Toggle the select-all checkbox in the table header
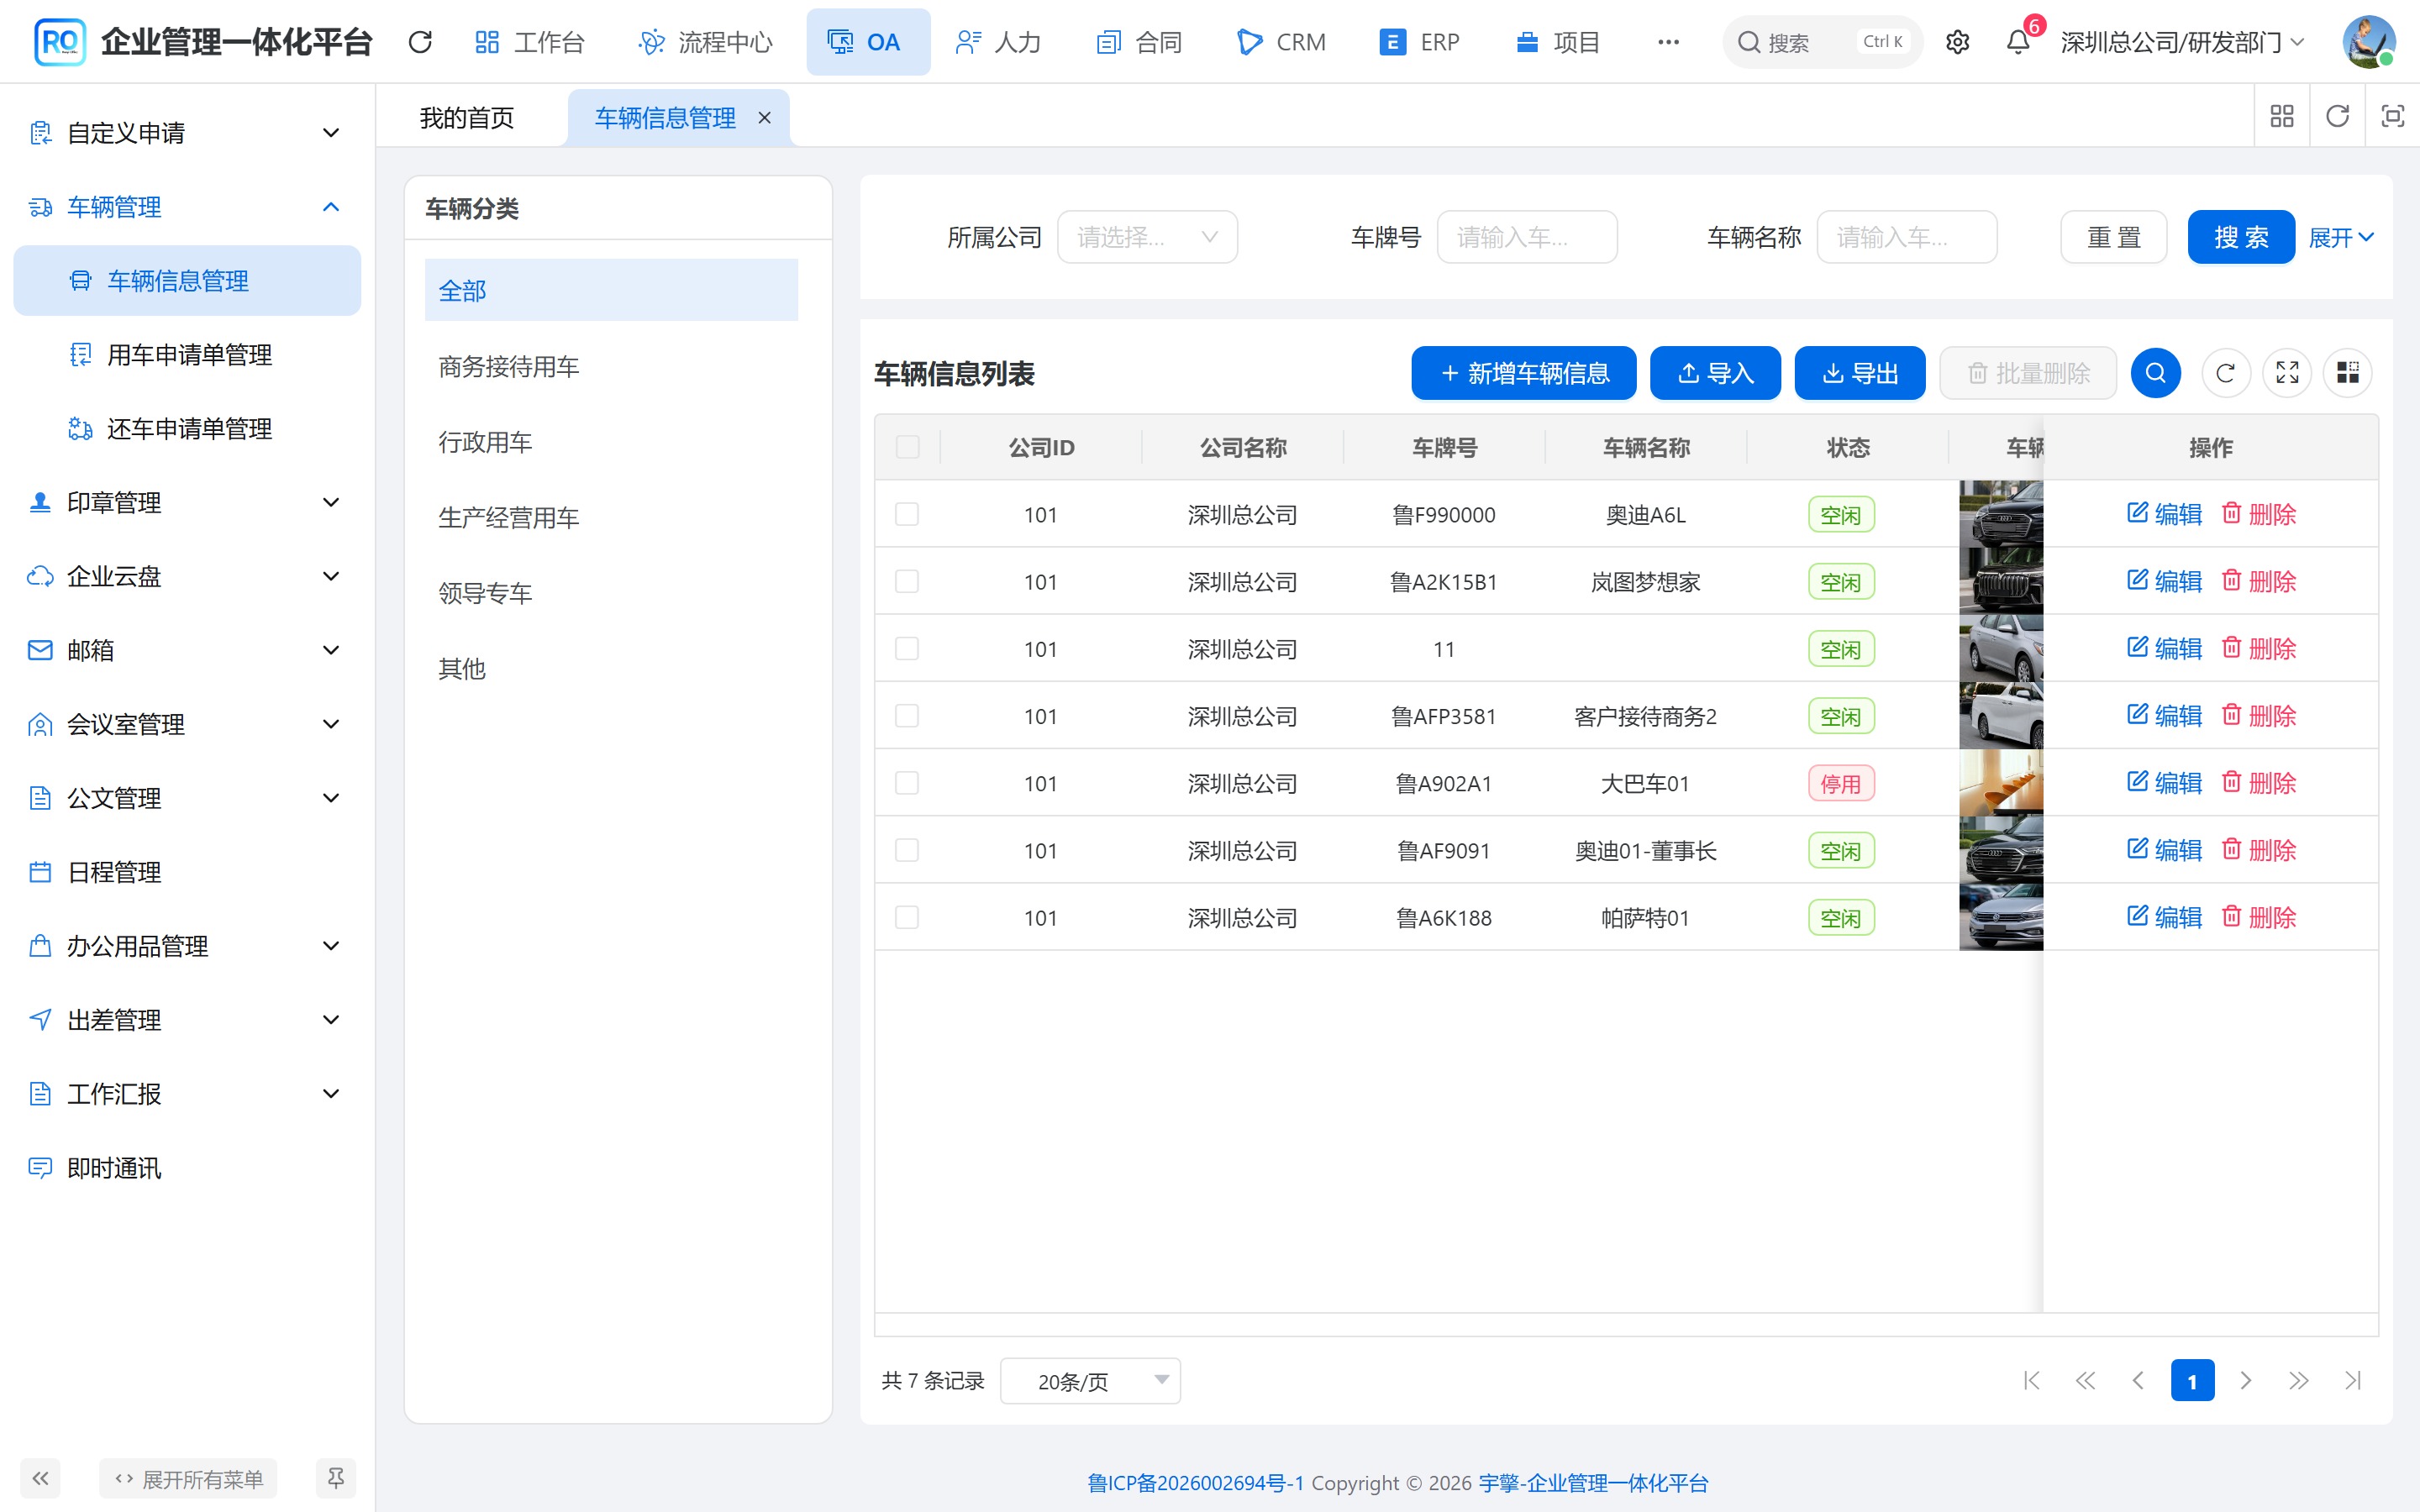This screenshot has height=1512, width=2420. pyautogui.click(x=907, y=447)
